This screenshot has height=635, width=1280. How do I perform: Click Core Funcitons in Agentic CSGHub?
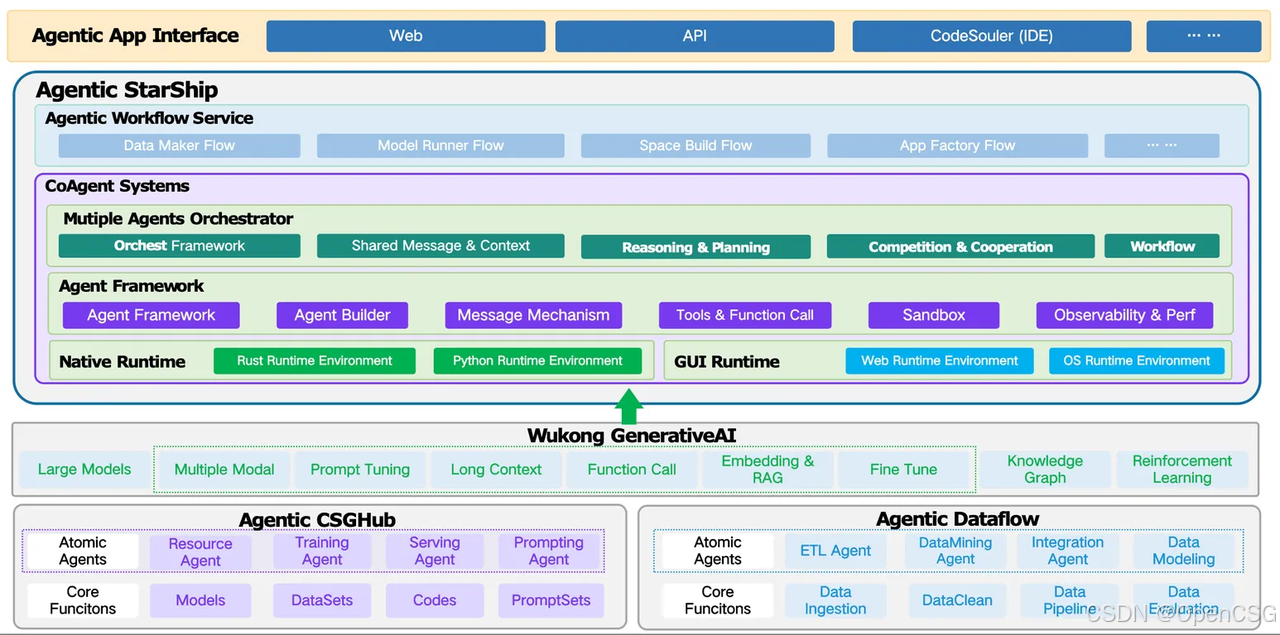click(x=83, y=600)
